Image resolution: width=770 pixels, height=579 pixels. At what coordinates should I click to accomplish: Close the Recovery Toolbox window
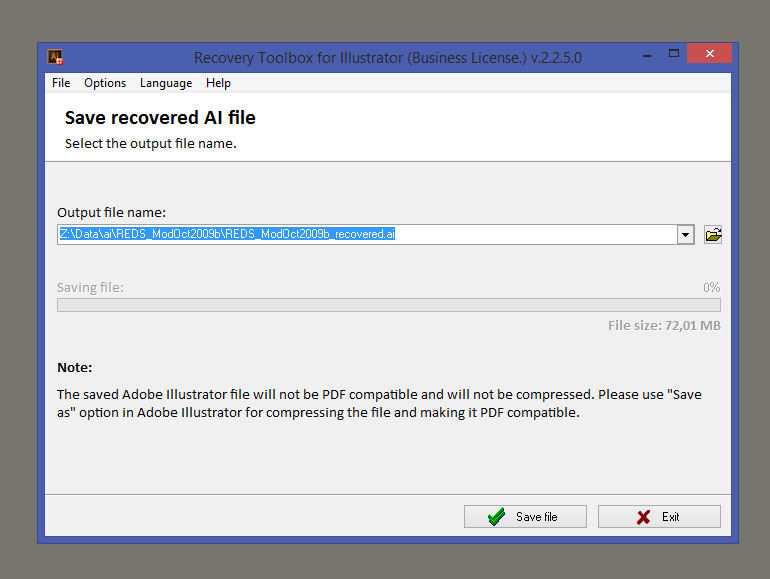click(710, 54)
